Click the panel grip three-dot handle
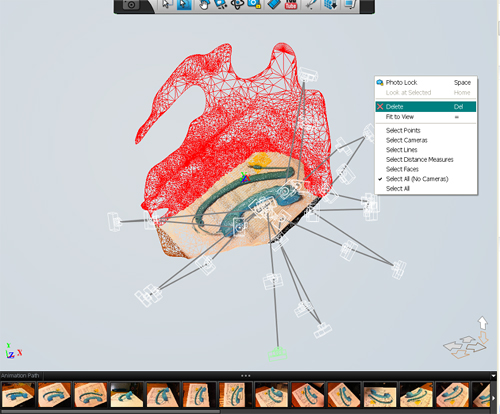Image resolution: width=500 pixels, height=414 pixels. coord(246,376)
